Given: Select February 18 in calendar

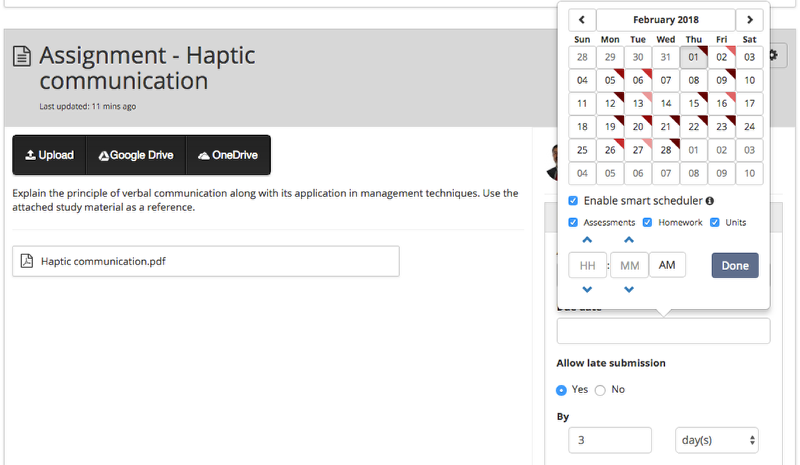Looking at the screenshot, I should coord(582,127).
